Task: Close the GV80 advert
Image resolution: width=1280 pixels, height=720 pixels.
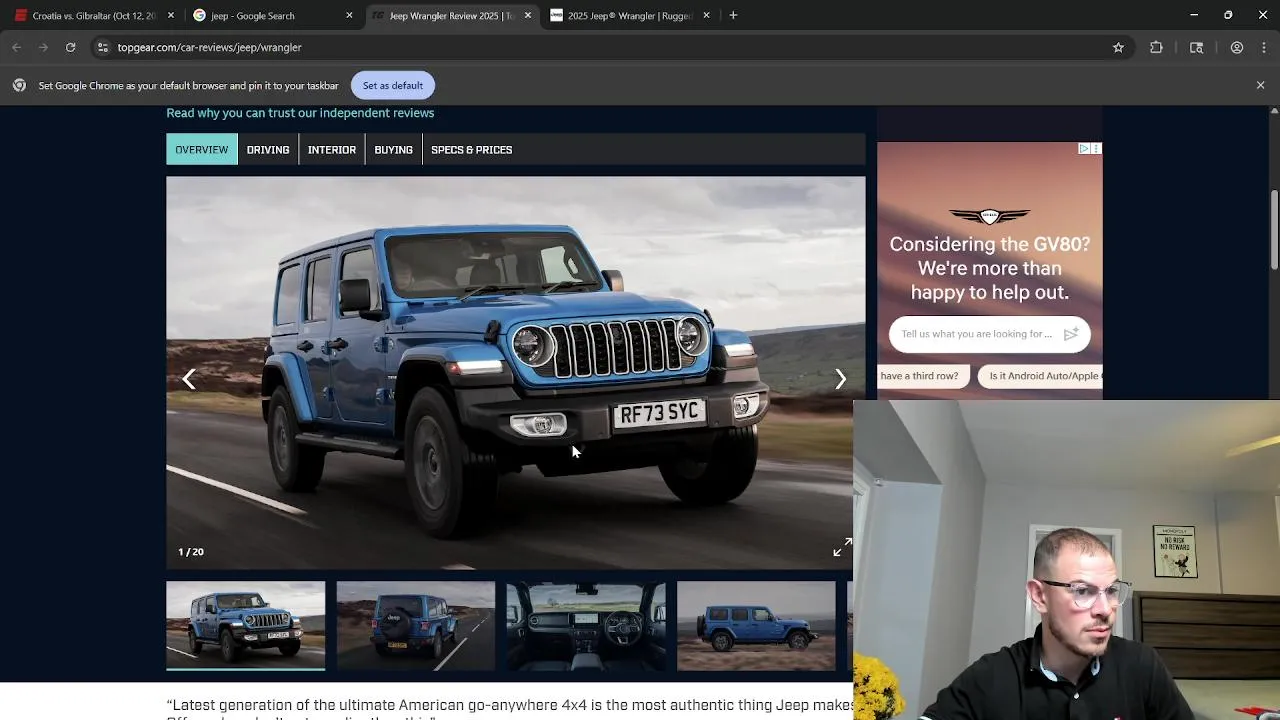Action: 1096,148
